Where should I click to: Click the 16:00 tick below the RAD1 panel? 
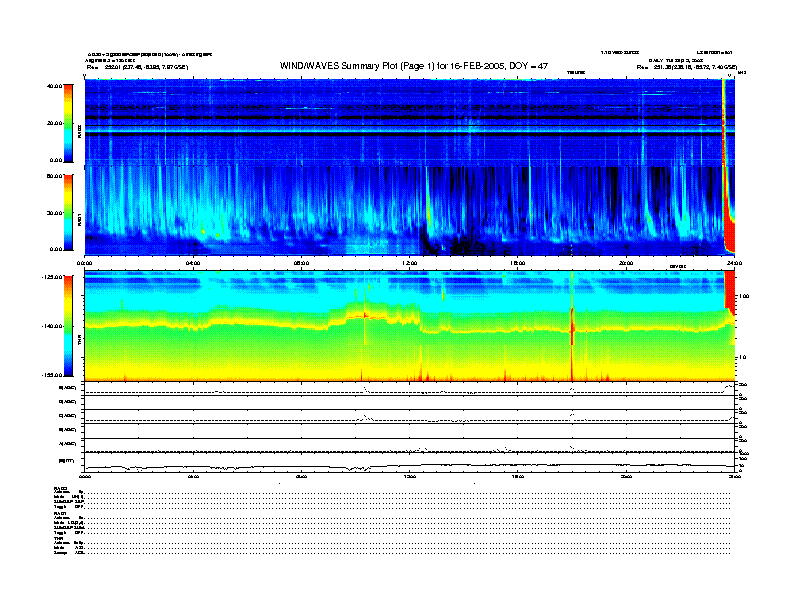point(518,263)
